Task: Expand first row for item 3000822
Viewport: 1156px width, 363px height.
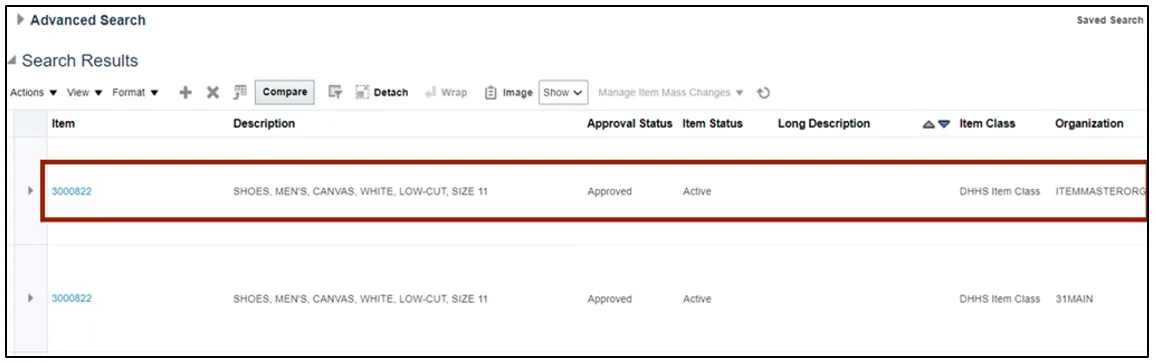Action: click(x=30, y=191)
